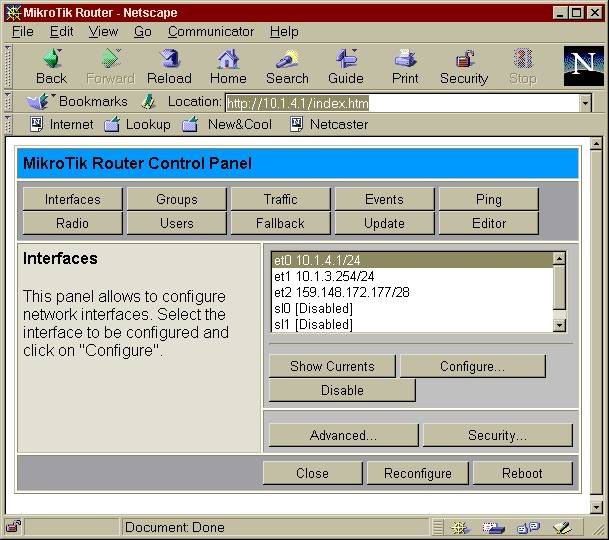Select interface et0 10.1.4.1/24
The width and height of the screenshot is (609, 540).
coord(412,260)
